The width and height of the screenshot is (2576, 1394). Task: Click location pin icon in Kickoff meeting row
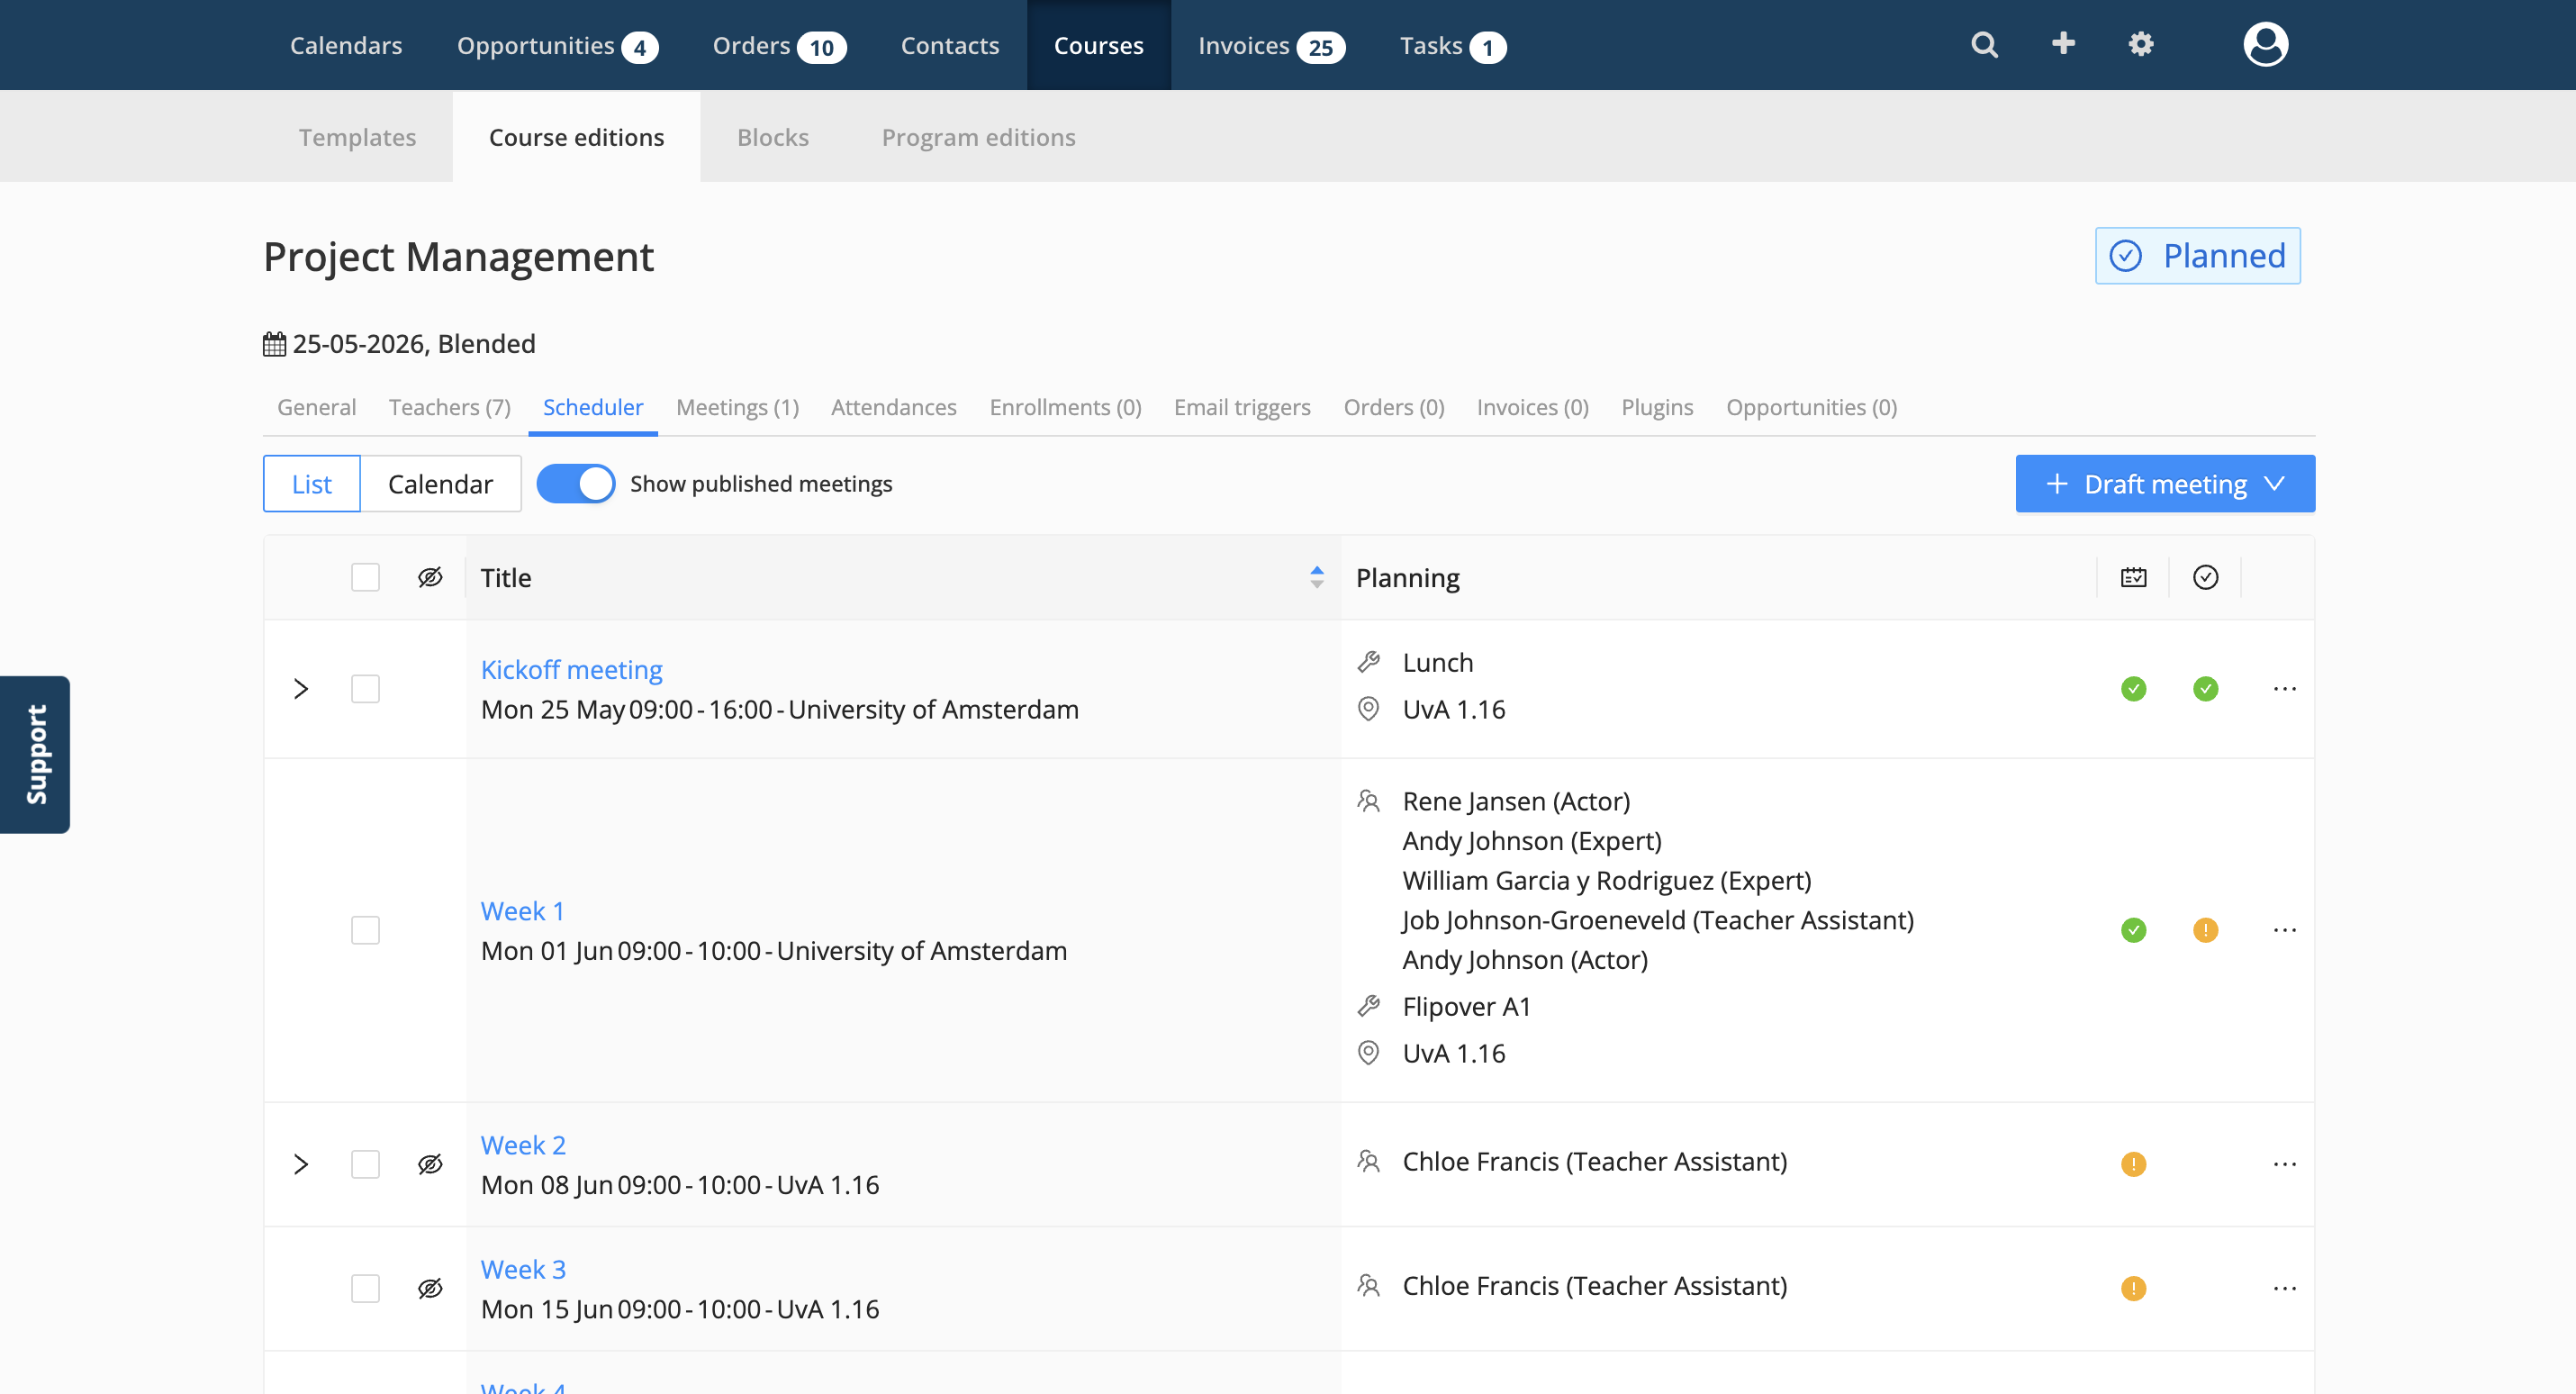click(1368, 709)
